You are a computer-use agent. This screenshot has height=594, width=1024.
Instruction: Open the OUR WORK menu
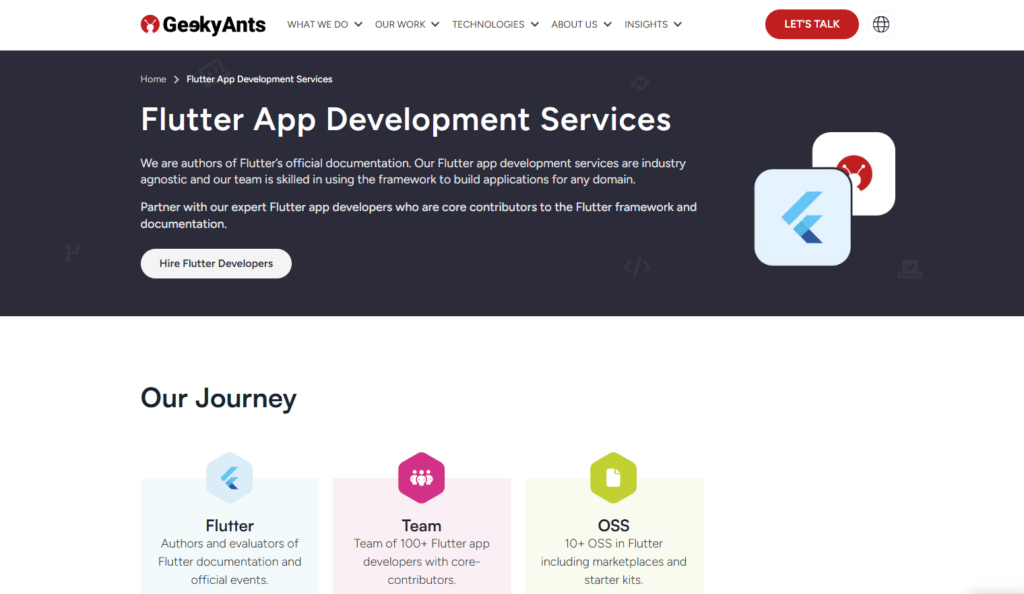(x=407, y=25)
